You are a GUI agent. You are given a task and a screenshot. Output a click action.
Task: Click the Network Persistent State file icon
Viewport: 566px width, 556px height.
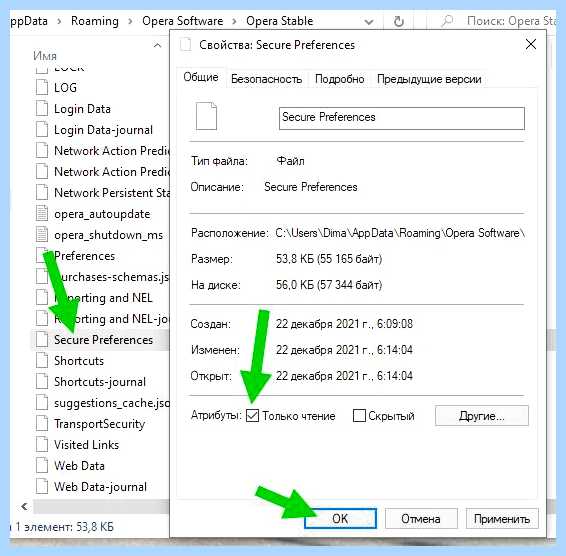pos(42,192)
